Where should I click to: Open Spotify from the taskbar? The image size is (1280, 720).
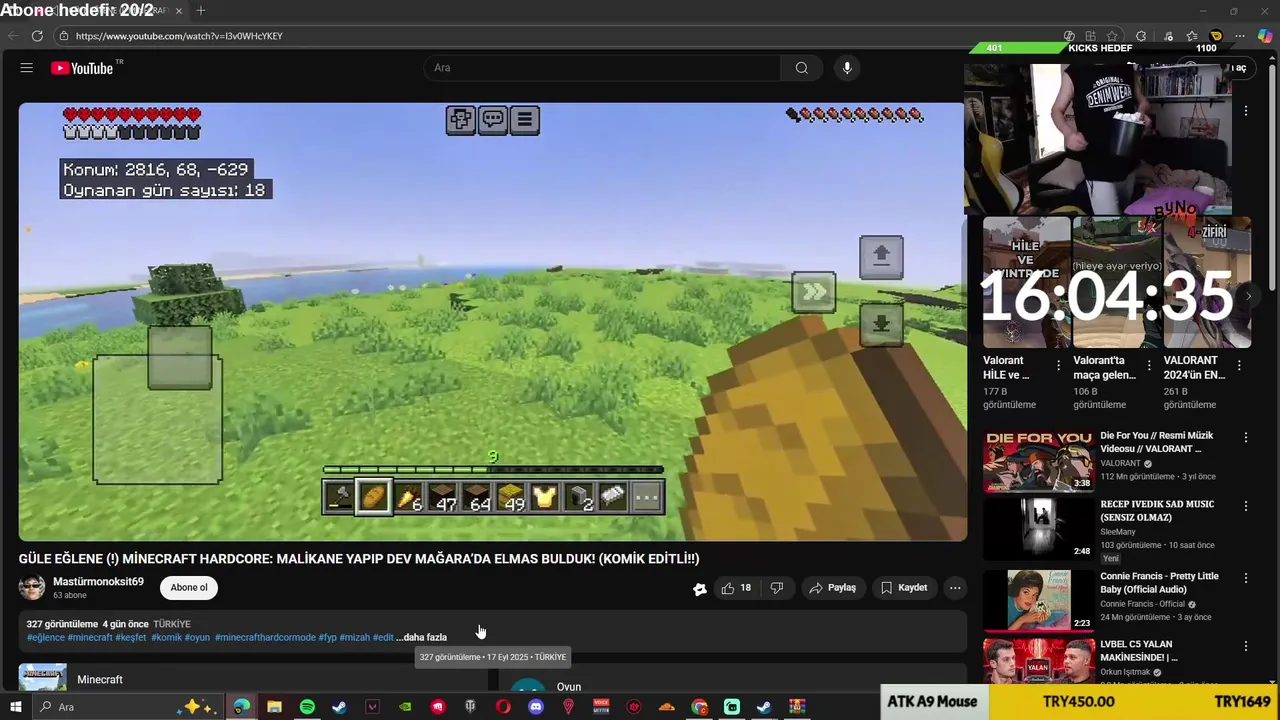[x=307, y=707]
